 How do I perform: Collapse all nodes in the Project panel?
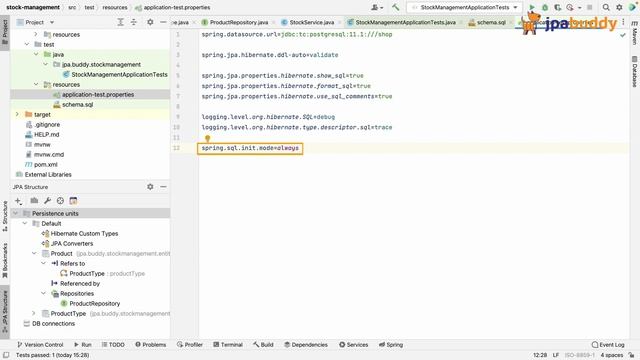(133, 22)
